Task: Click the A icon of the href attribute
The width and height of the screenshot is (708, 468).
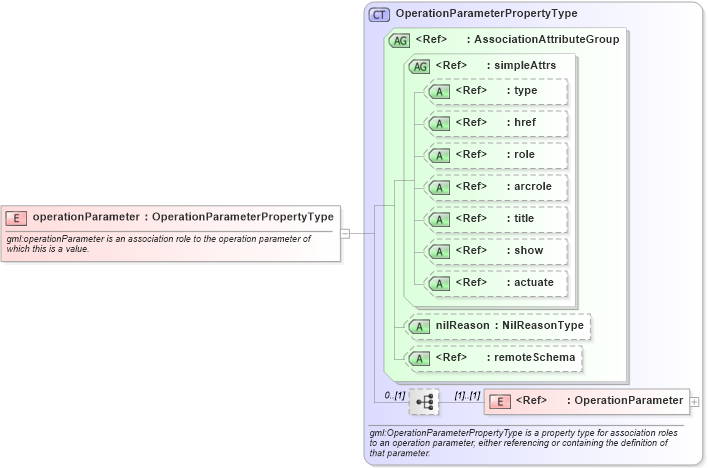Action: 439,123
